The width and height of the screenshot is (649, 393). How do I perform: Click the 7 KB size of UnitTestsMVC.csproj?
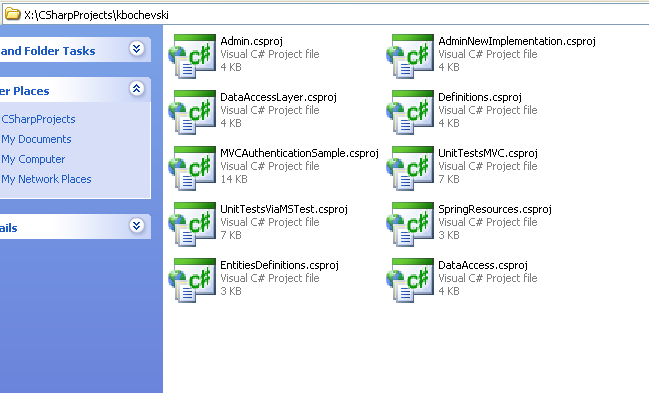point(449,179)
